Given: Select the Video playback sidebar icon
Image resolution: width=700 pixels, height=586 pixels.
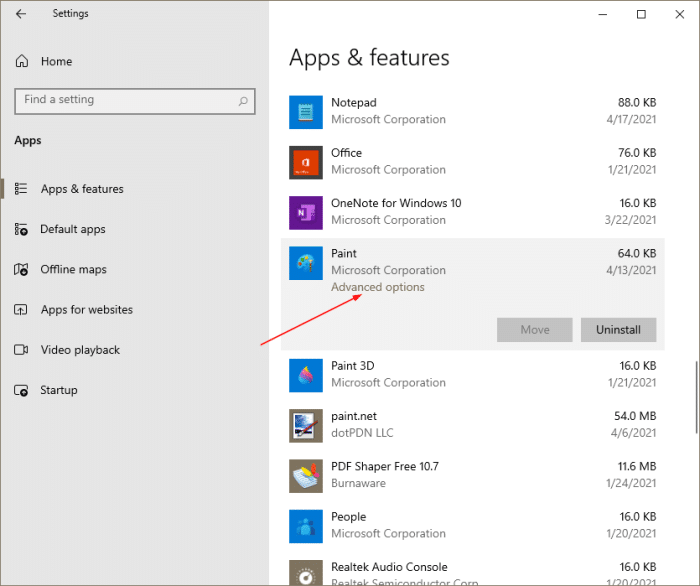Looking at the screenshot, I should click(x=21, y=349).
